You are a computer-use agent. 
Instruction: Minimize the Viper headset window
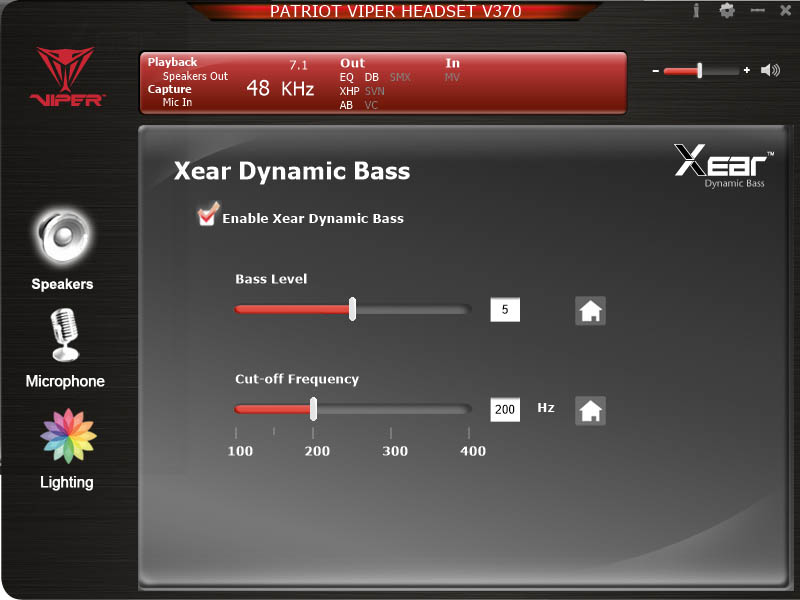(x=758, y=10)
